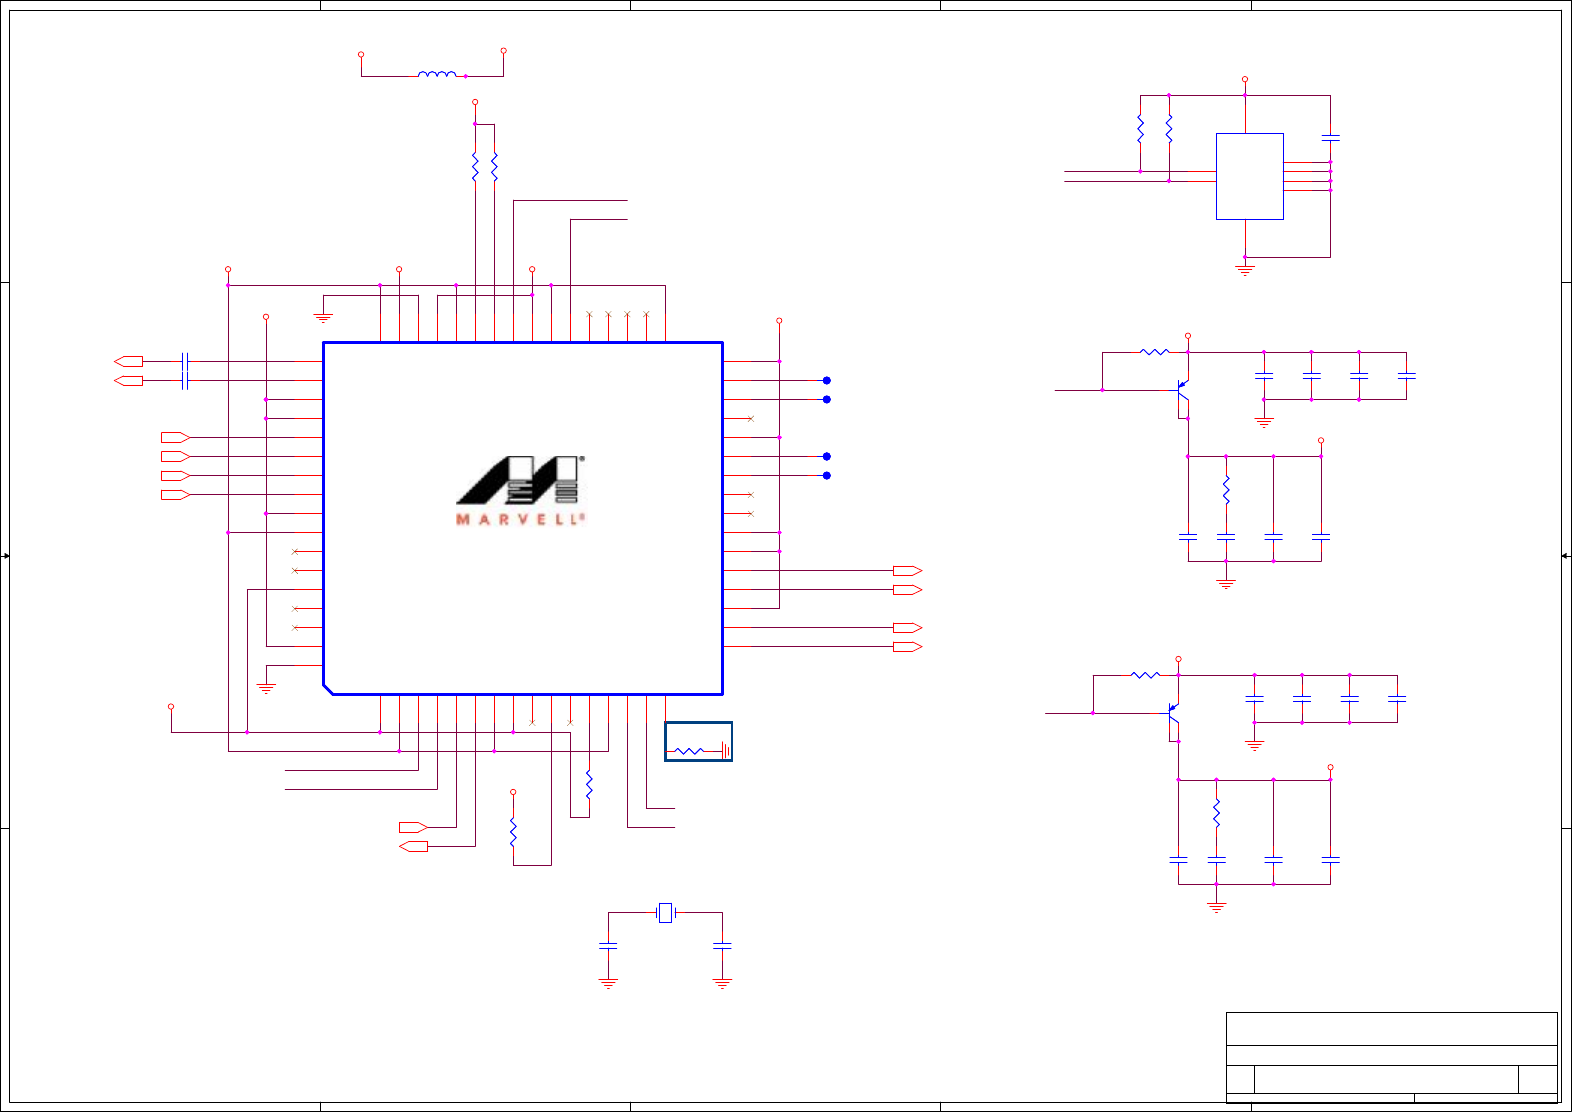Viewport: 1572px width, 1112px height.
Task: Select the small IC rectangle in upper-right circuit
Action: pos(1250,176)
